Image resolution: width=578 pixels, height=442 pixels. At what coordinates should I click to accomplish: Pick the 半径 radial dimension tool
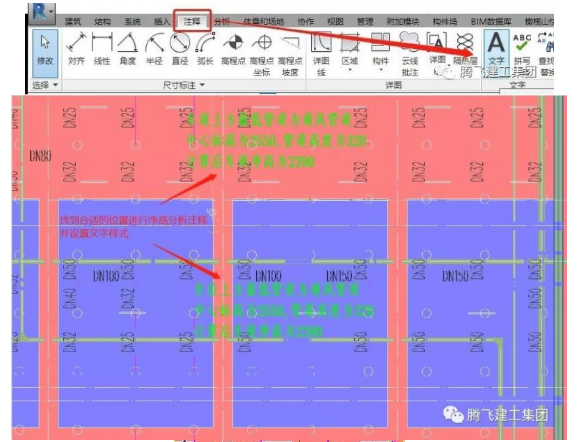click(154, 49)
